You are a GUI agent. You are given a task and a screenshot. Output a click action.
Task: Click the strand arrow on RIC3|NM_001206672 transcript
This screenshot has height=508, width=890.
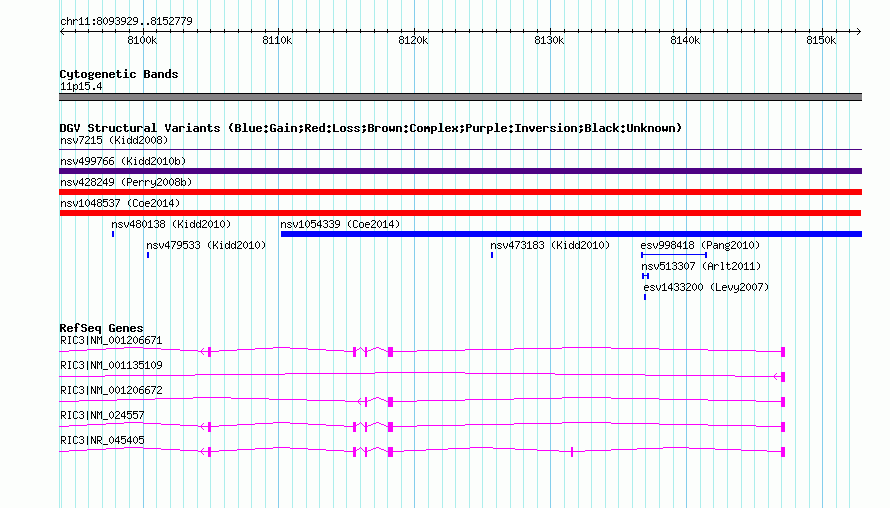click(x=361, y=402)
